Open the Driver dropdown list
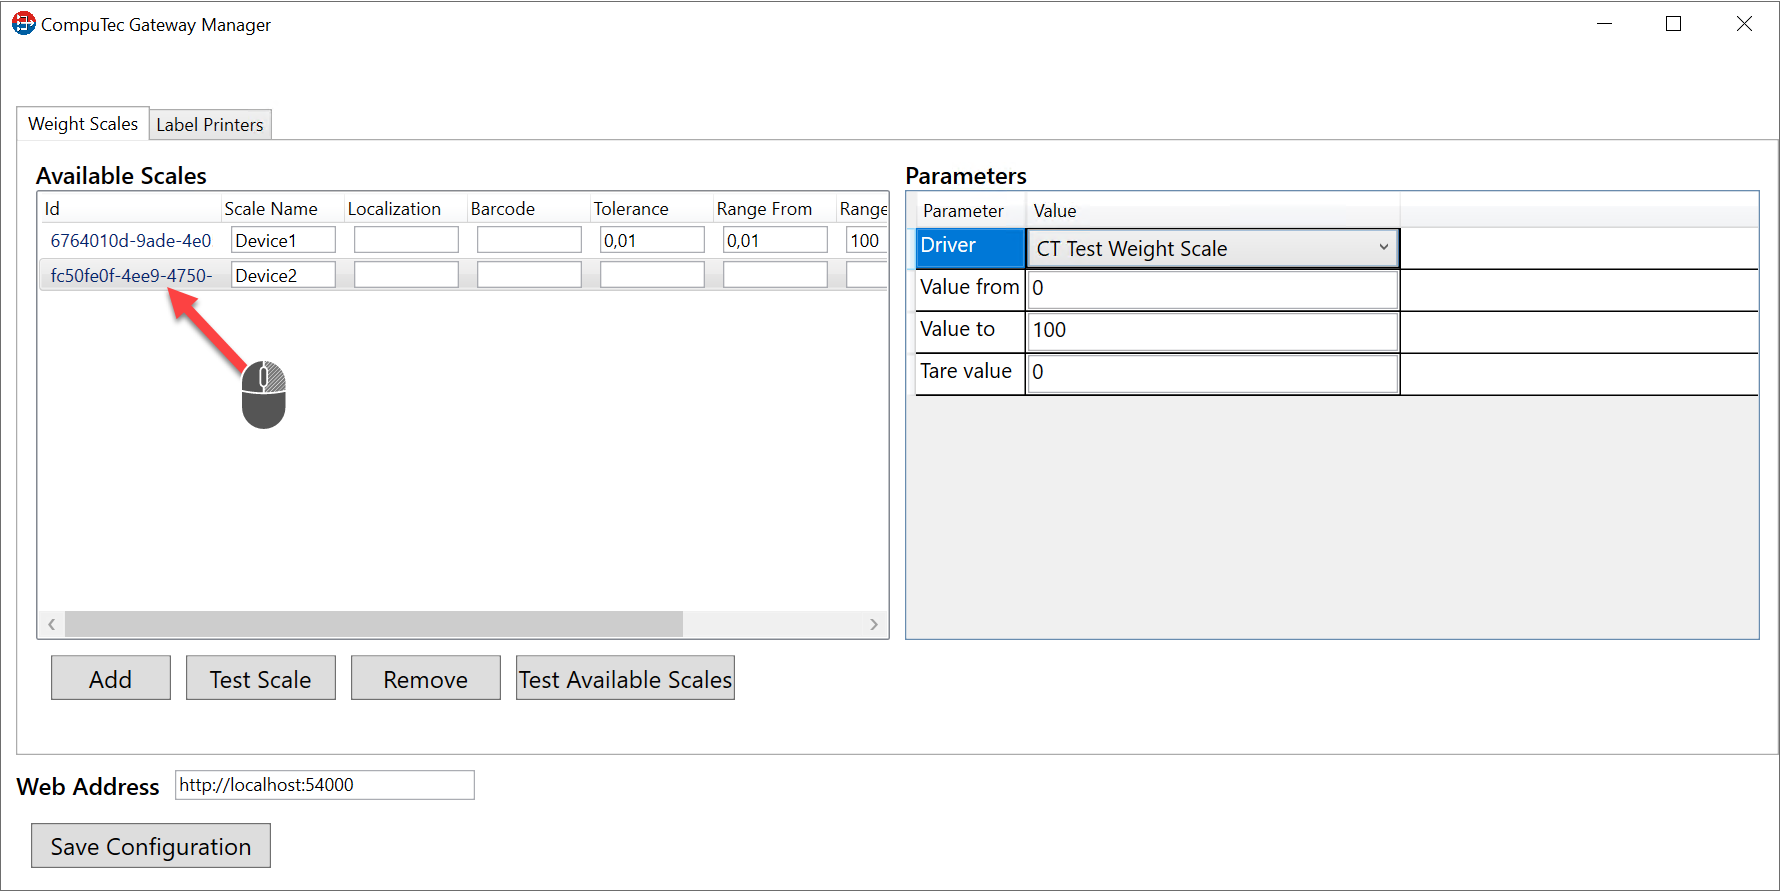 (x=1383, y=248)
